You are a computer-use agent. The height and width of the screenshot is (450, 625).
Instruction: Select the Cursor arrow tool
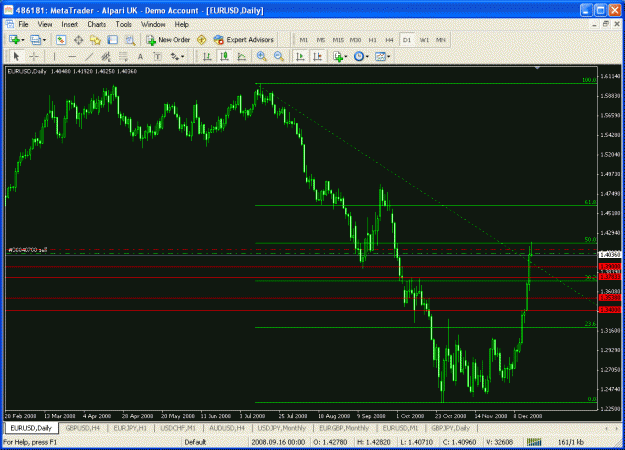tap(16, 57)
